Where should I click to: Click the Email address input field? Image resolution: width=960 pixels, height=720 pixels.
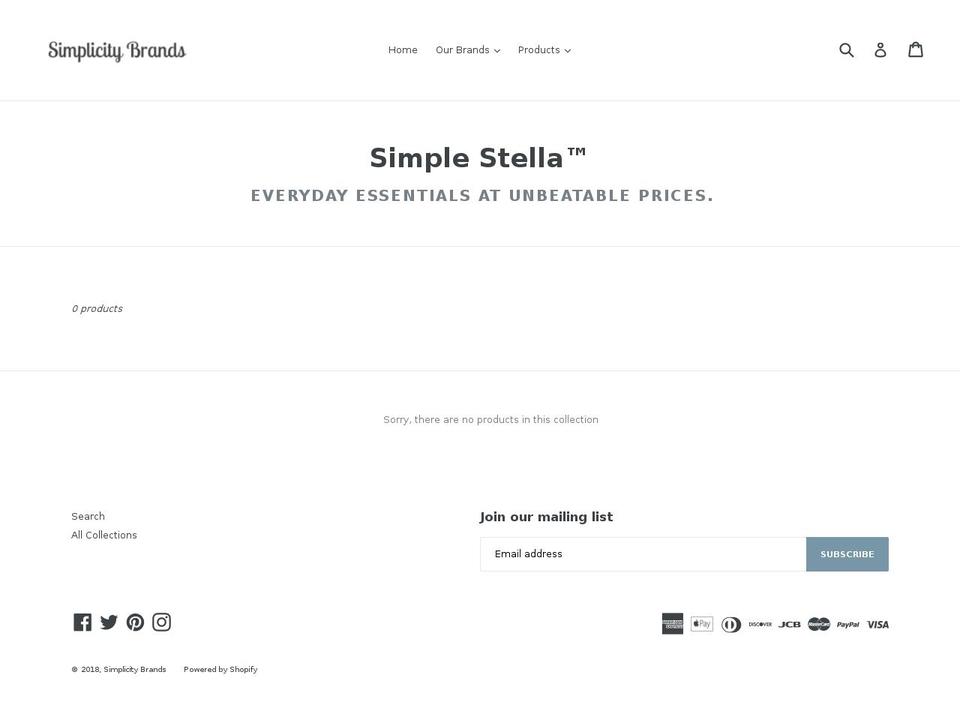tap(642, 553)
